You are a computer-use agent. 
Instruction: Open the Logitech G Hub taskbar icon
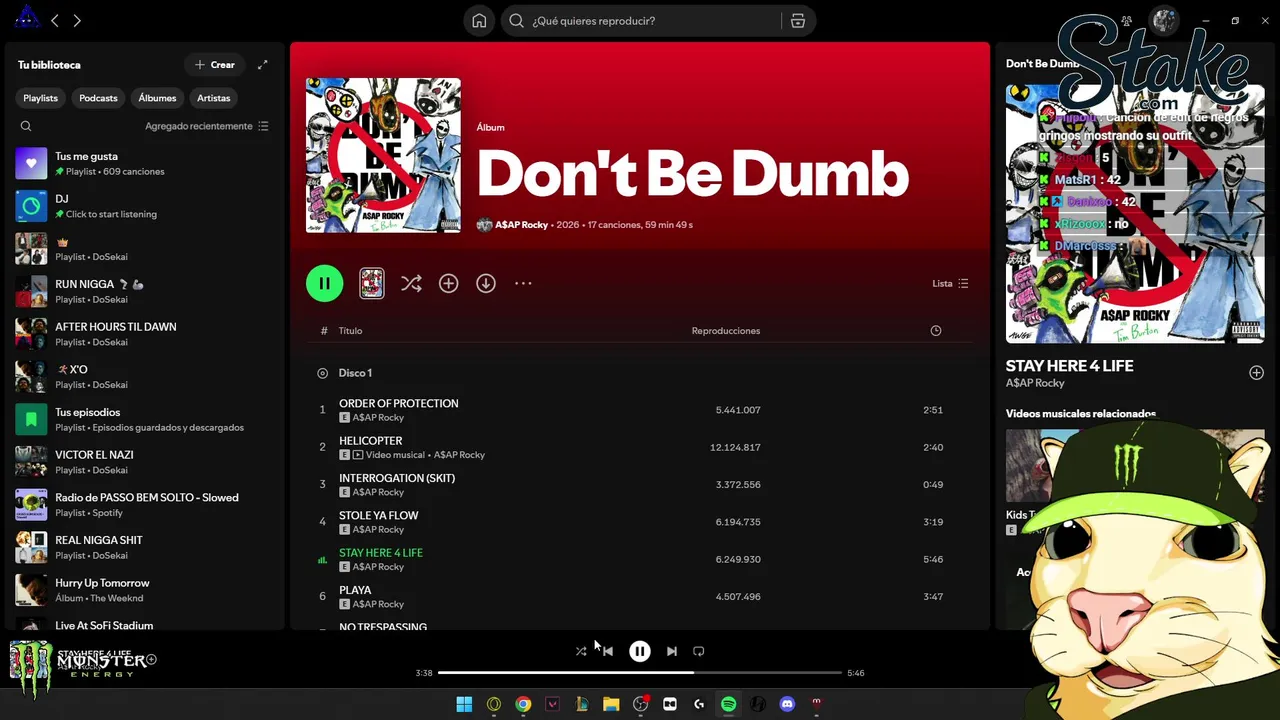pyautogui.click(x=699, y=704)
